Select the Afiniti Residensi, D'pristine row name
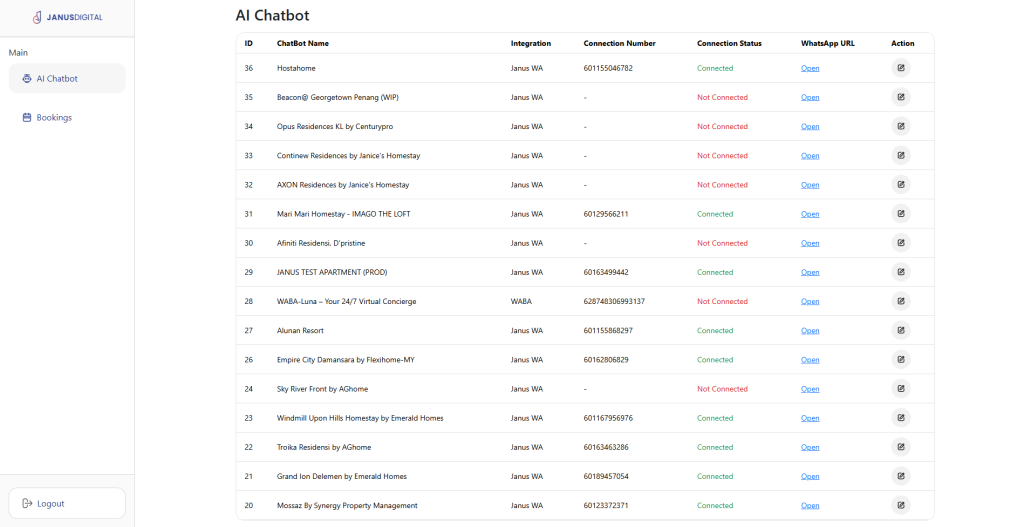 click(325, 243)
